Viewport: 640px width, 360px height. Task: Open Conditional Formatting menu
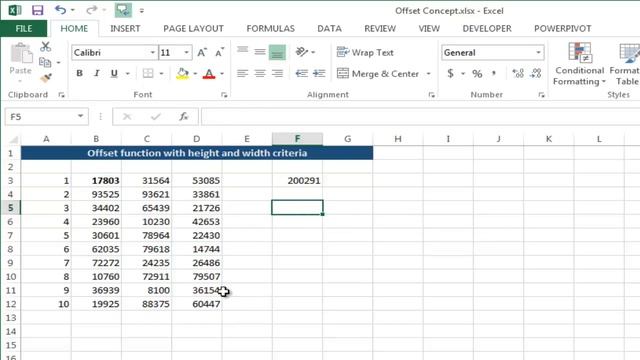pyautogui.click(x=579, y=64)
